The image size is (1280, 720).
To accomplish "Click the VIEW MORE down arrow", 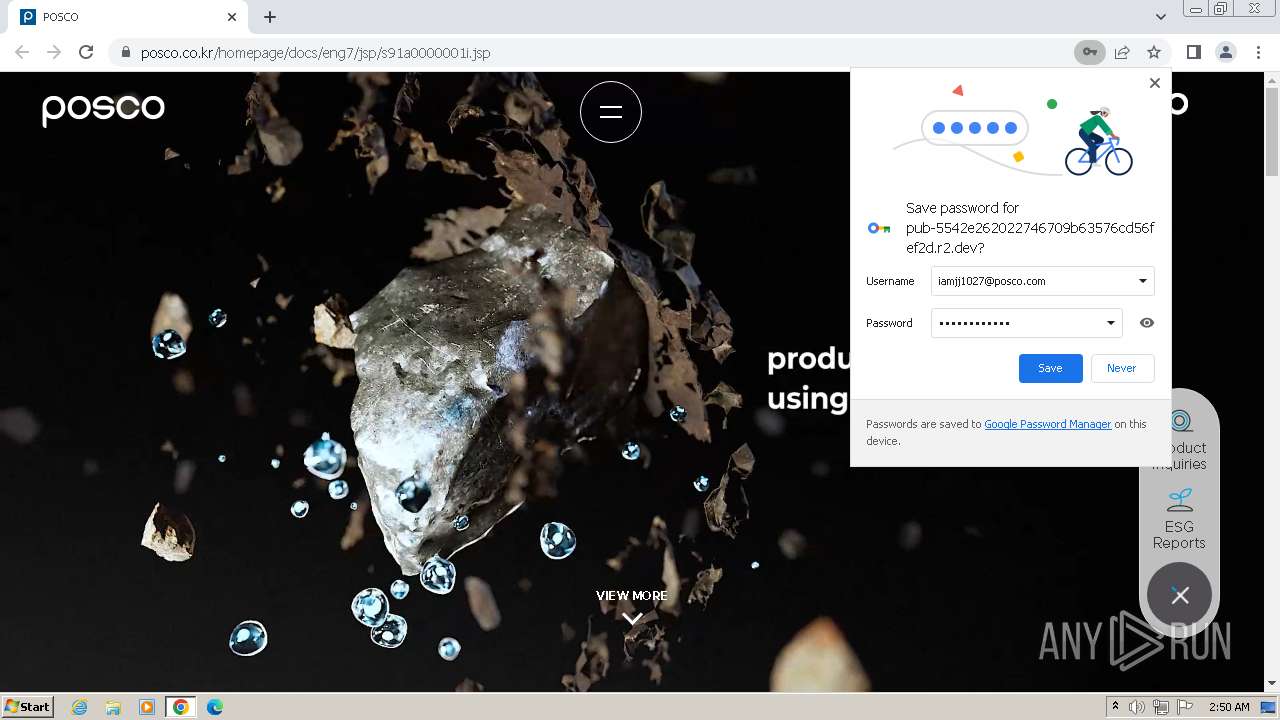I will pos(632,618).
